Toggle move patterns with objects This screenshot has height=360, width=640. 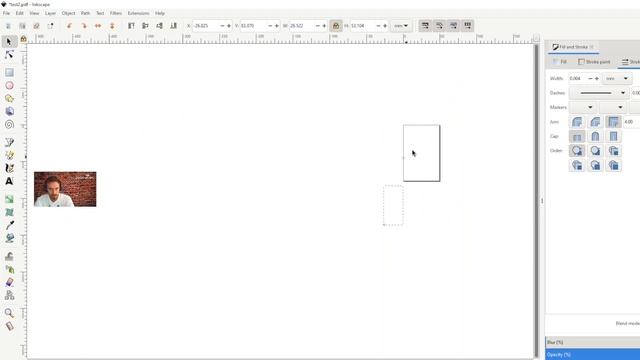click(x=468, y=26)
